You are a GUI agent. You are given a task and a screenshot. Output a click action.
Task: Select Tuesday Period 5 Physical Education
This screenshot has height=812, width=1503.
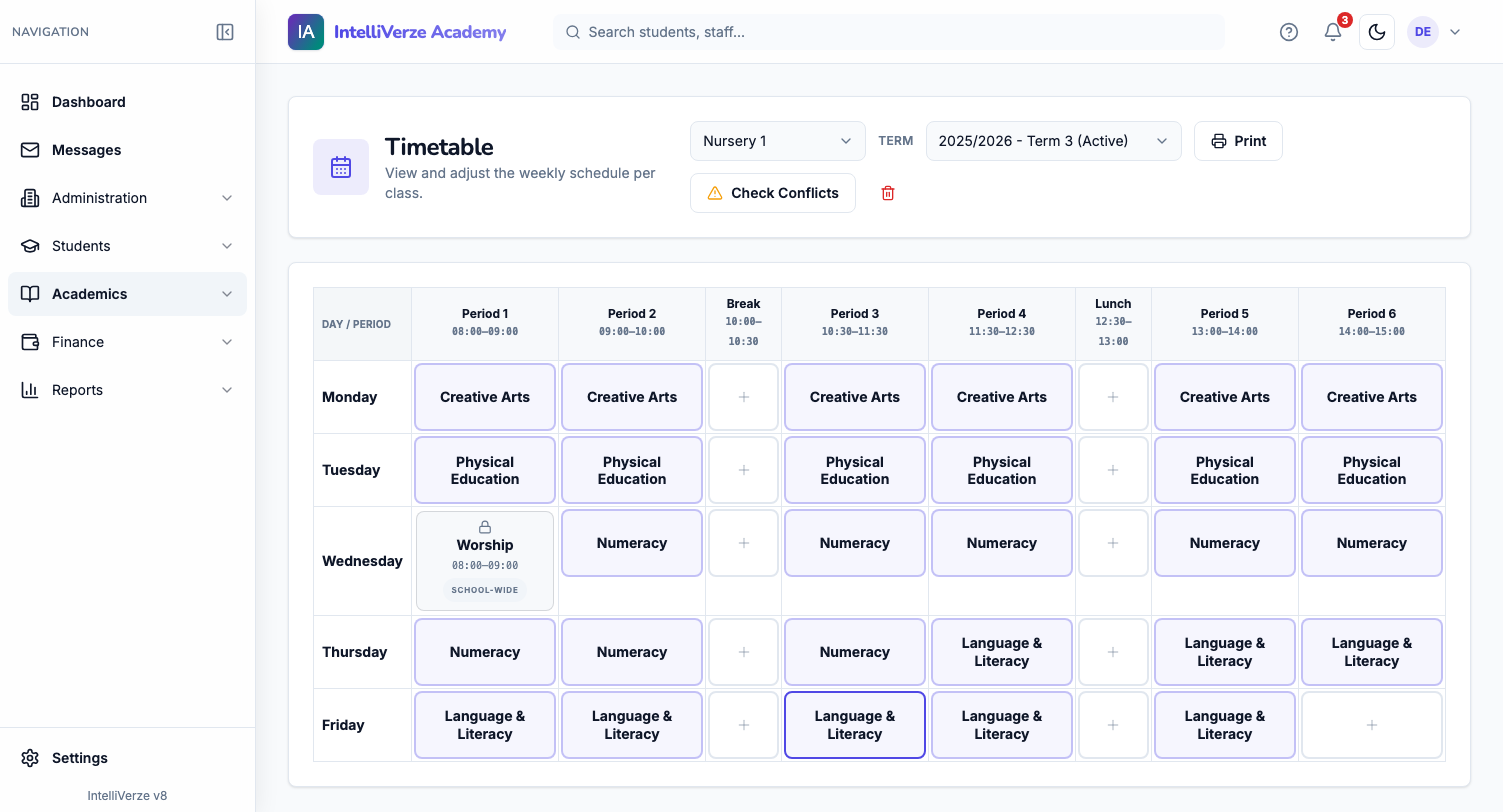(1225, 470)
